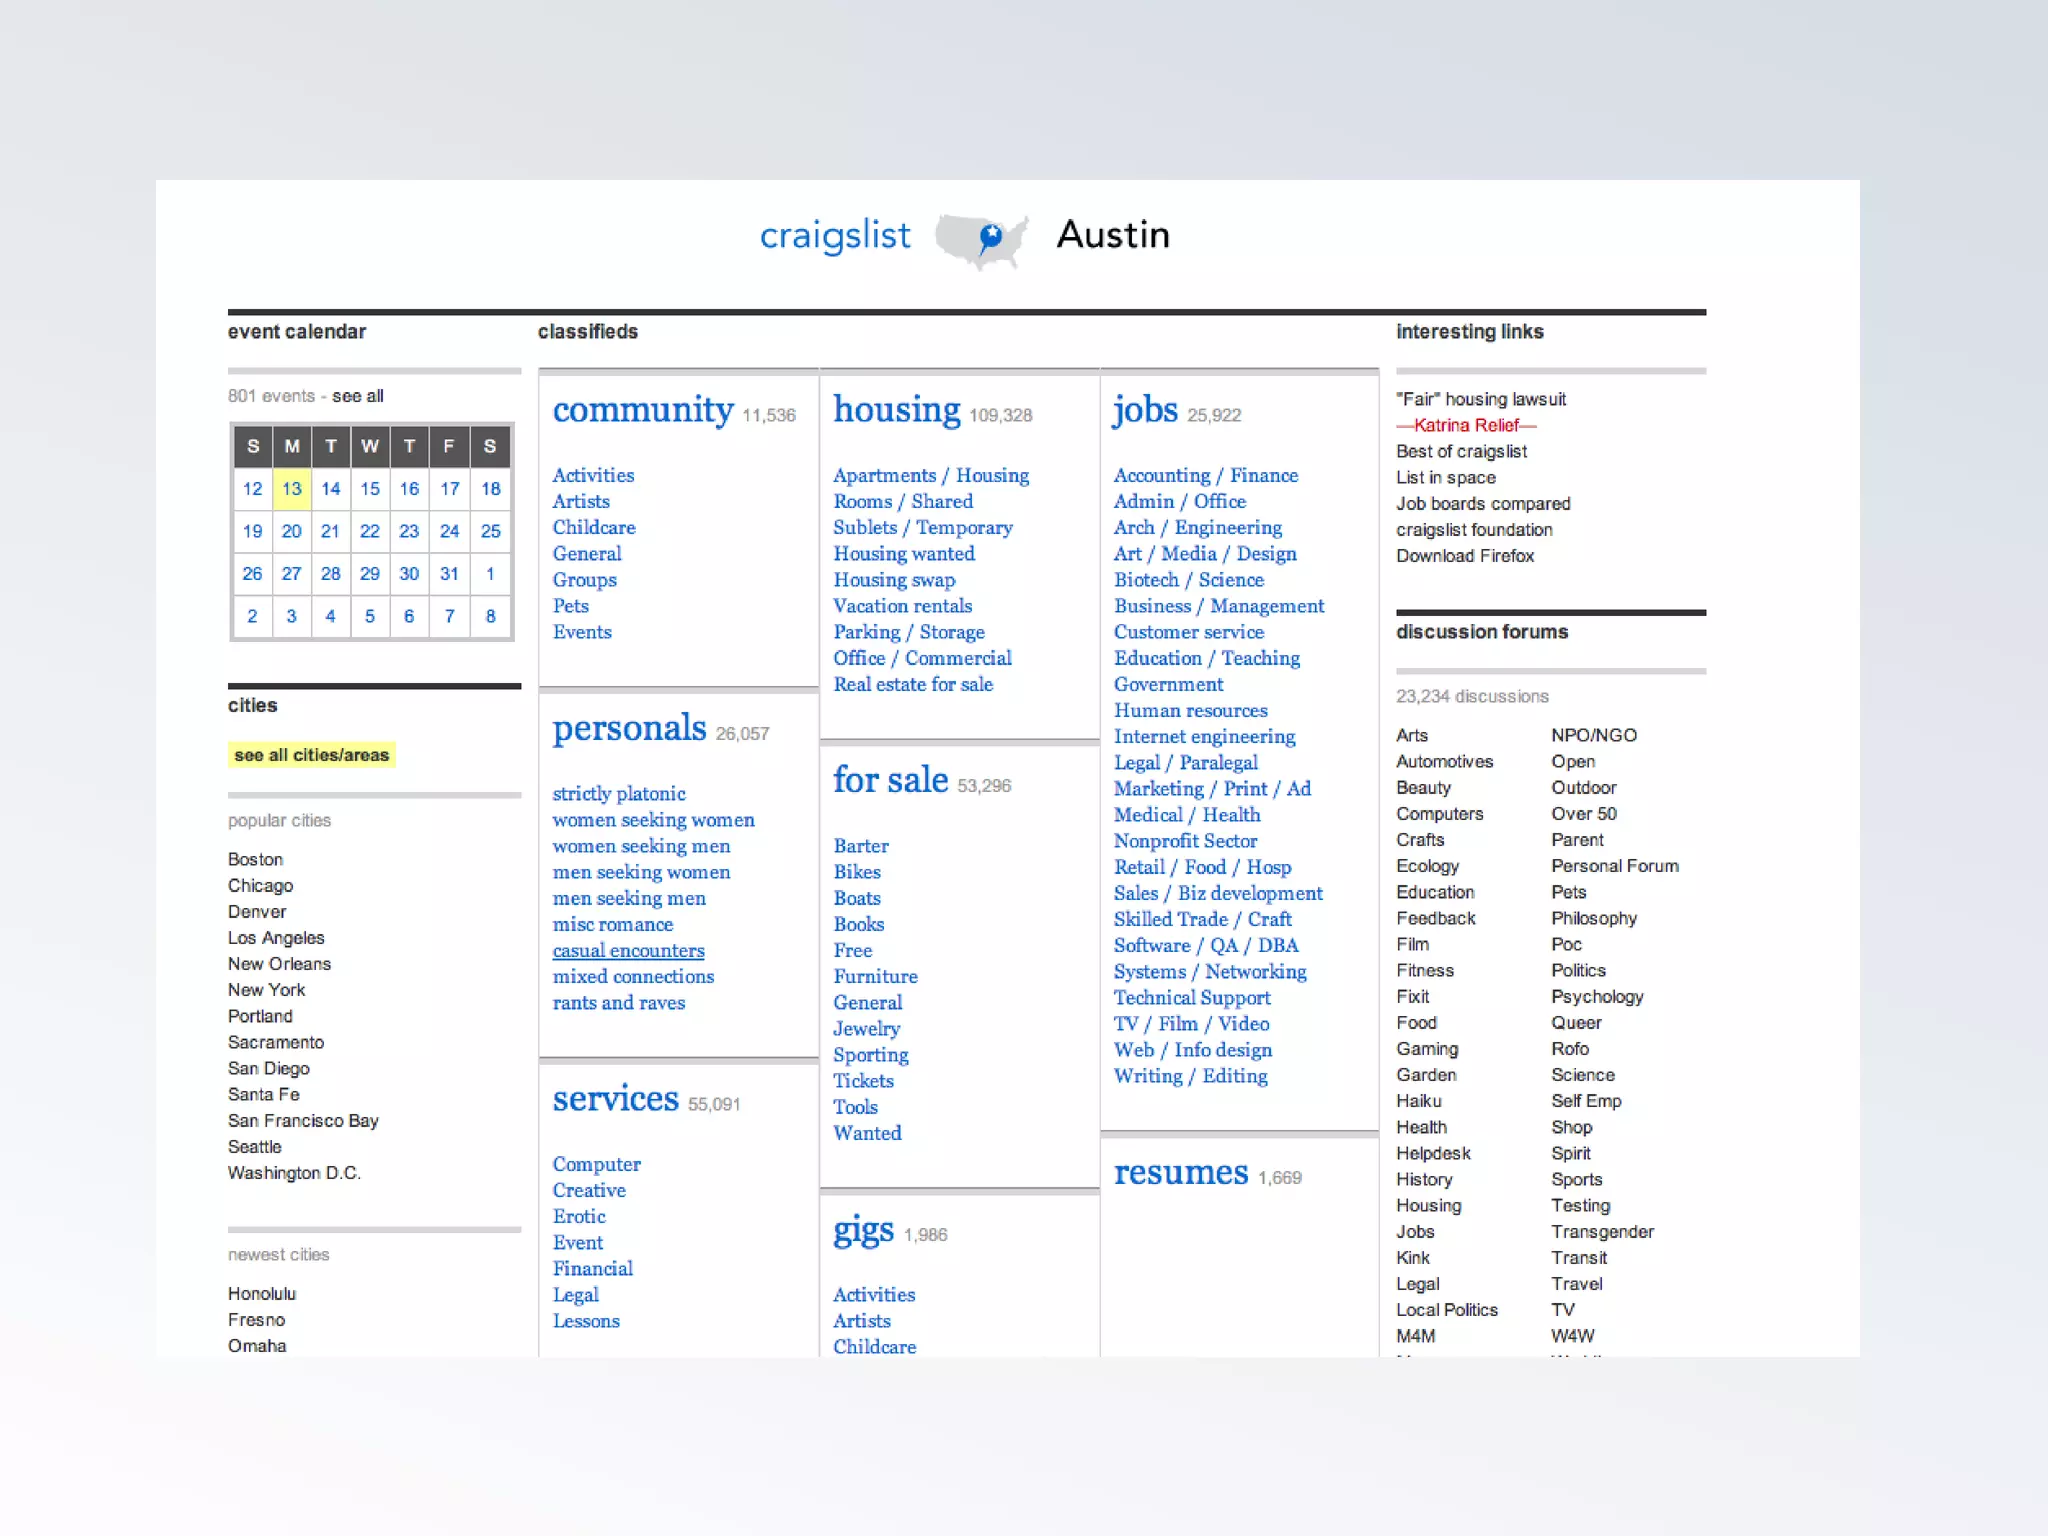Select calendar date 31

click(449, 574)
